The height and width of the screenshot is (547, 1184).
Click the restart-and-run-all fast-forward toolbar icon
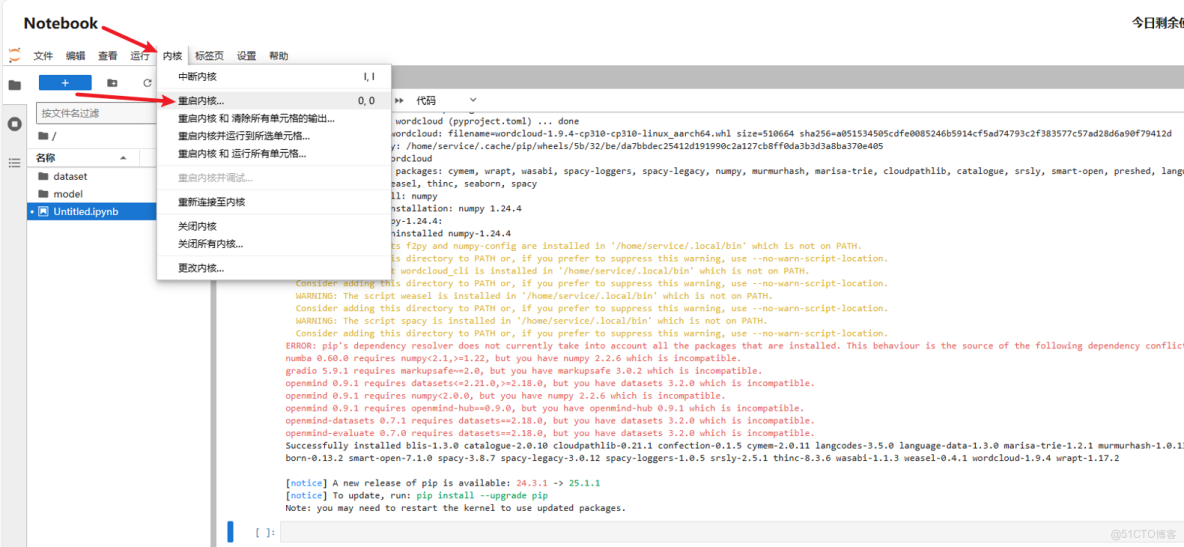tap(400, 100)
